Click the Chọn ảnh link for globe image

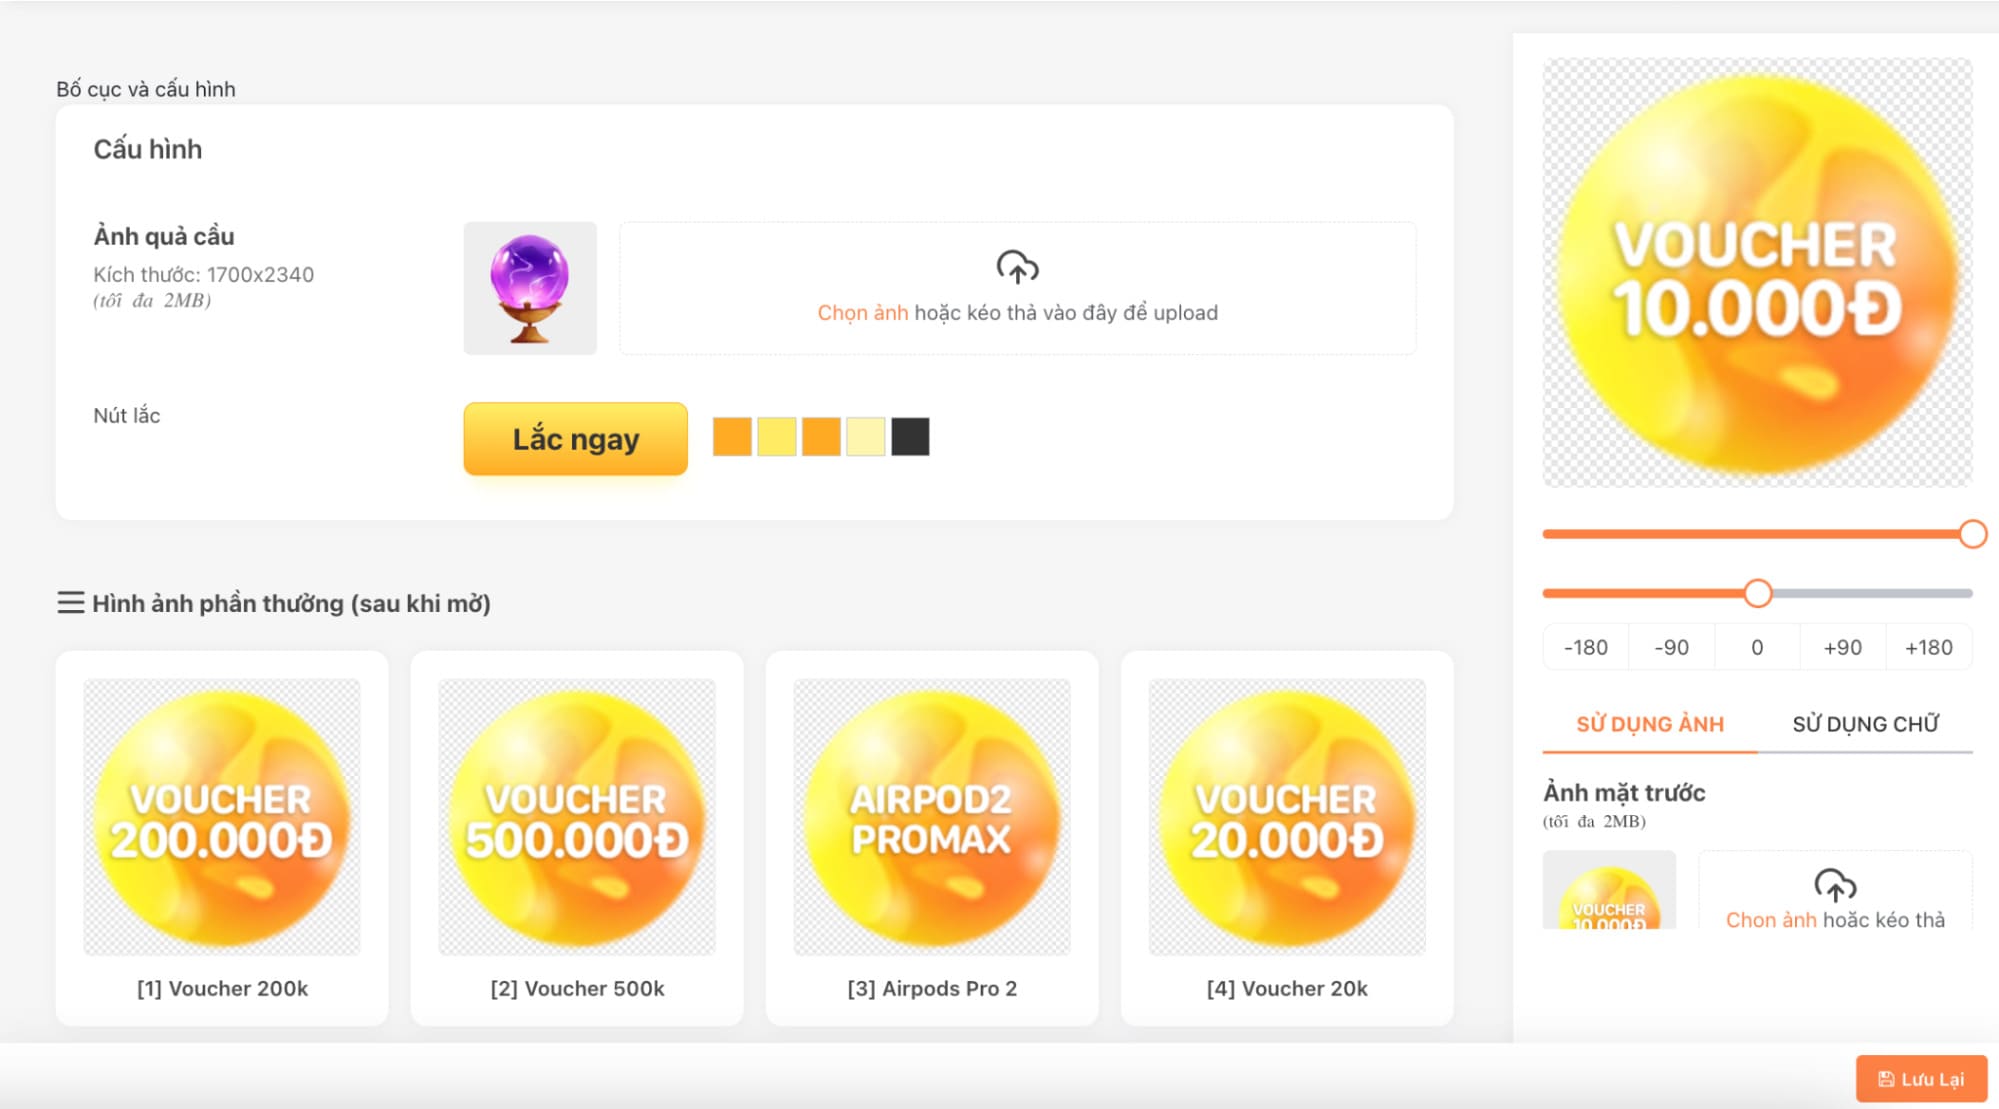(x=862, y=313)
